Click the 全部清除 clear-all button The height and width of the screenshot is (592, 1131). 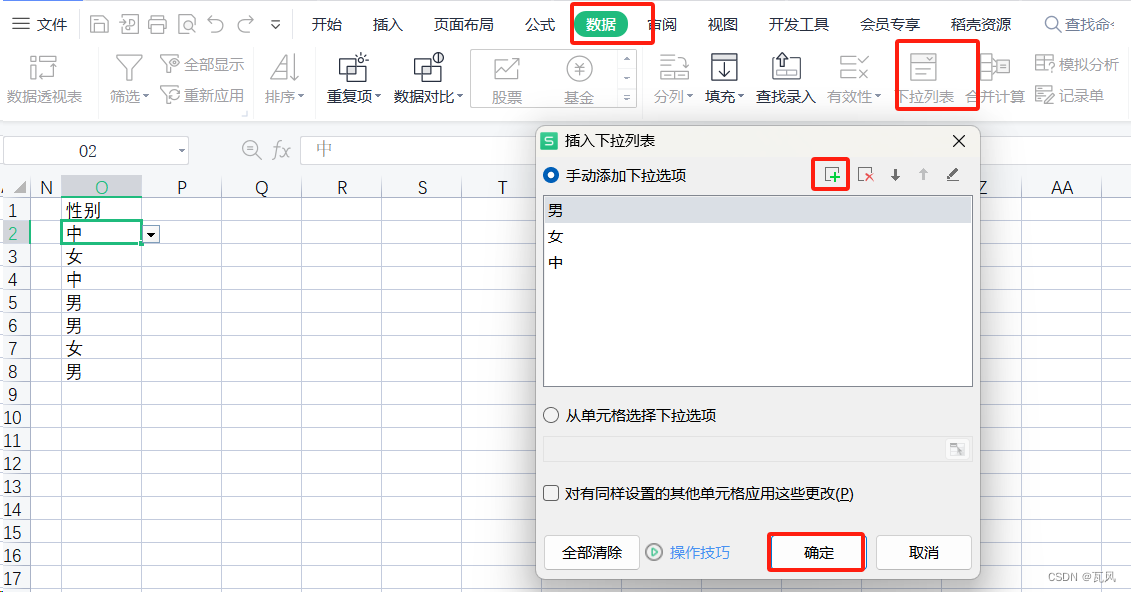tap(591, 552)
